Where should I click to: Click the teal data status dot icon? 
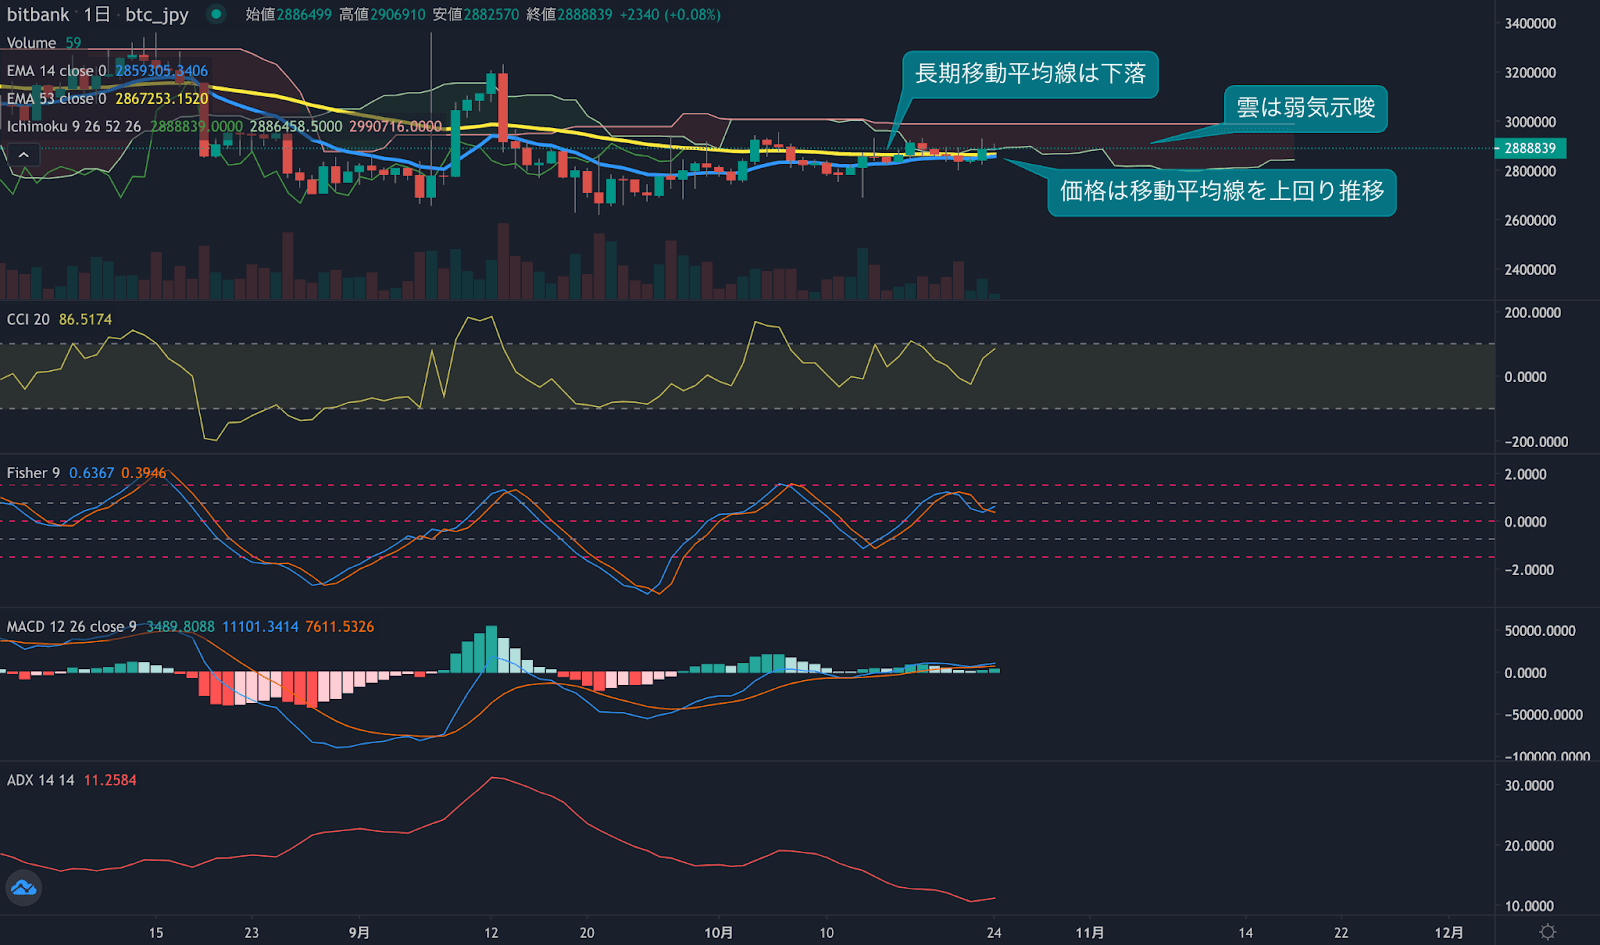point(213,15)
